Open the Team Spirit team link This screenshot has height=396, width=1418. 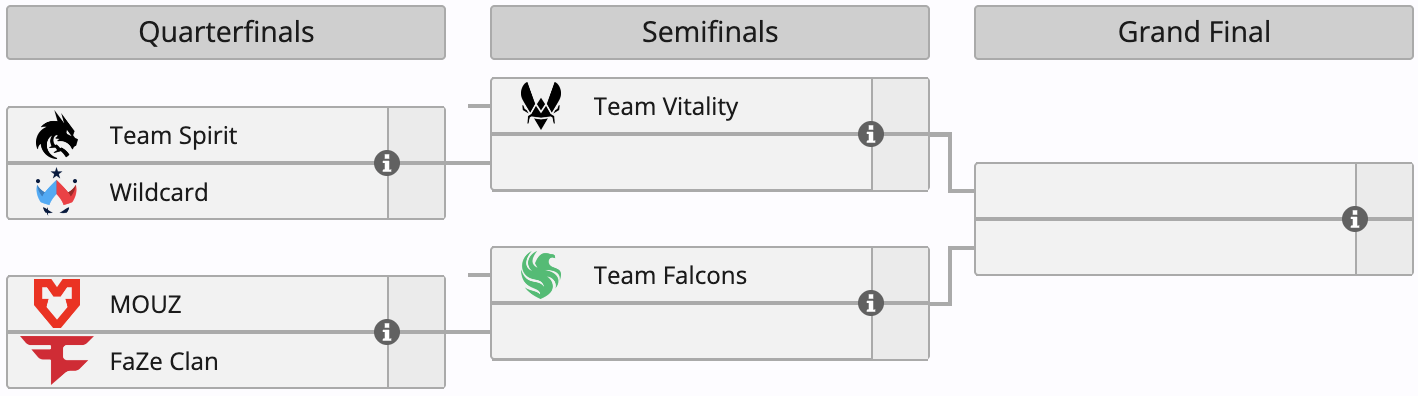click(174, 135)
